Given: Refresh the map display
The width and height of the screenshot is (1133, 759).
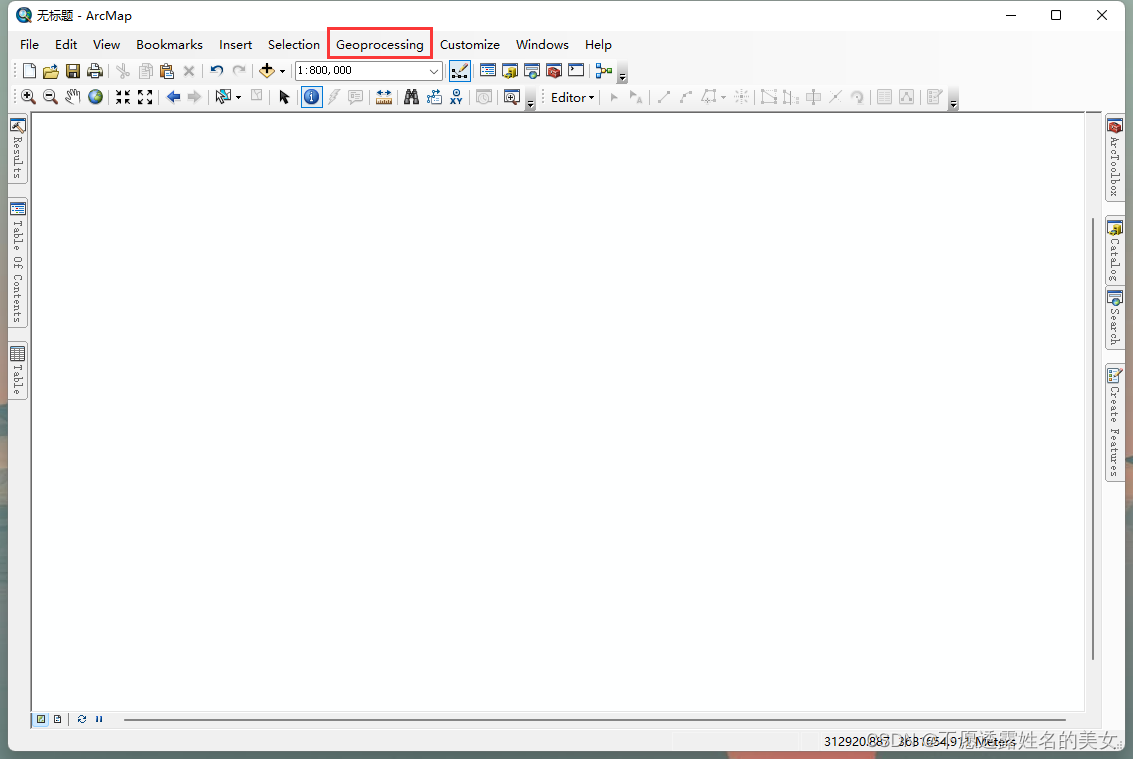Looking at the screenshot, I should tap(82, 719).
